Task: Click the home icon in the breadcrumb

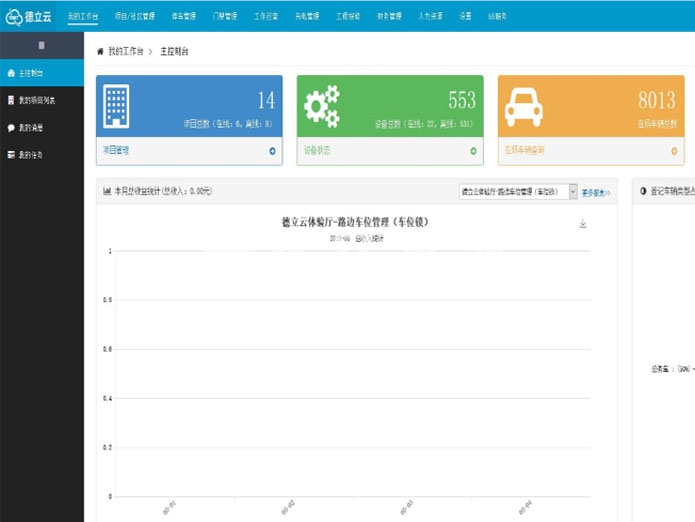Action: point(100,51)
